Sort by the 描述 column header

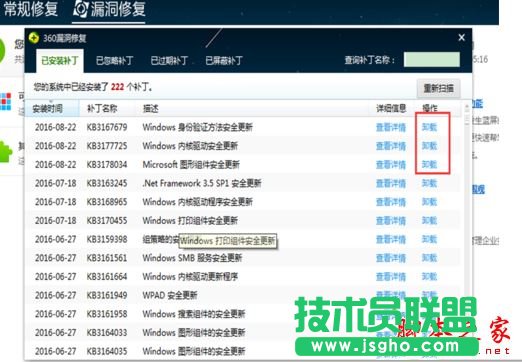[x=150, y=108]
